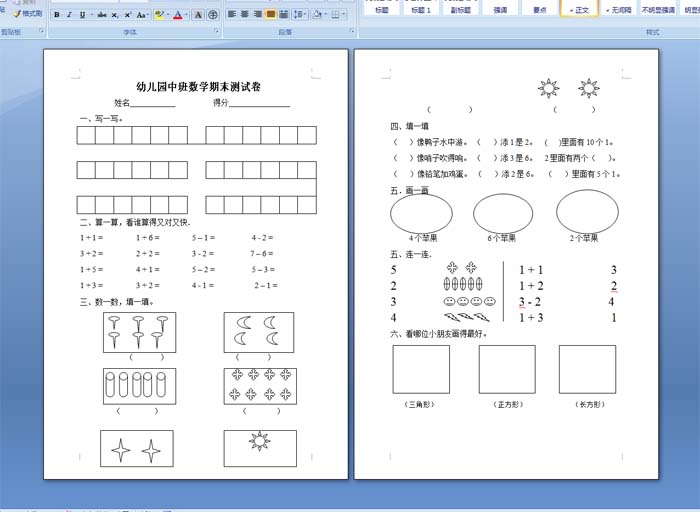Apply yellow text highlight color

point(159,15)
